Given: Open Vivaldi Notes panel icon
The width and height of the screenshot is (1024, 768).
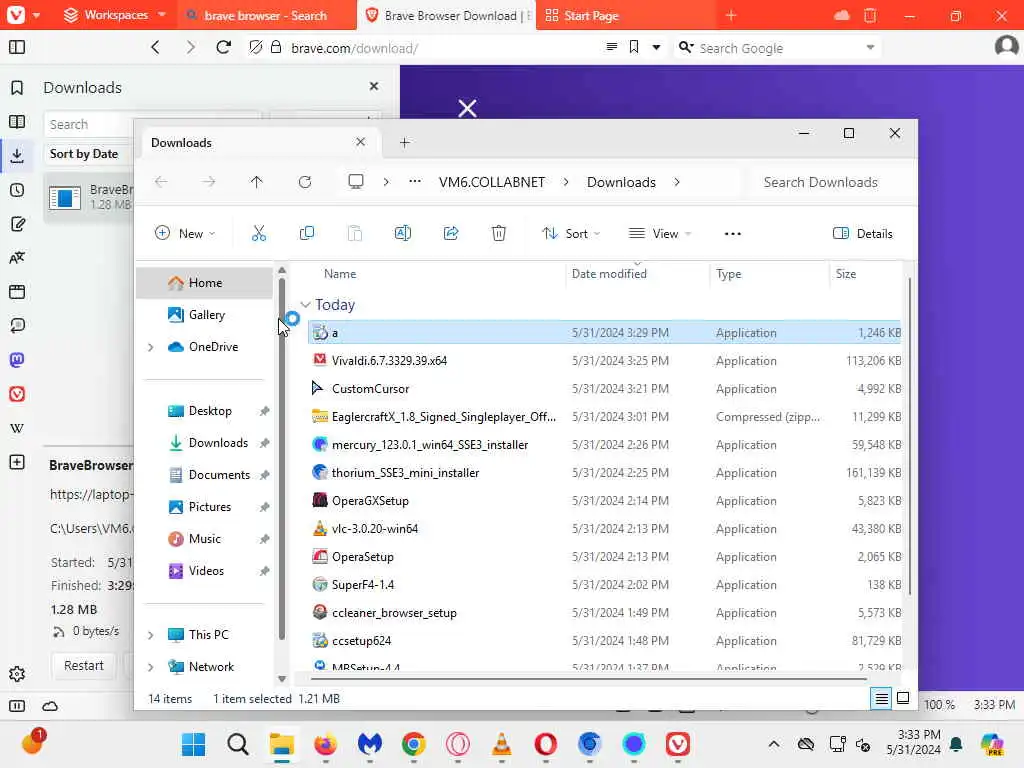Looking at the screenshot, I should coord(17,224).
